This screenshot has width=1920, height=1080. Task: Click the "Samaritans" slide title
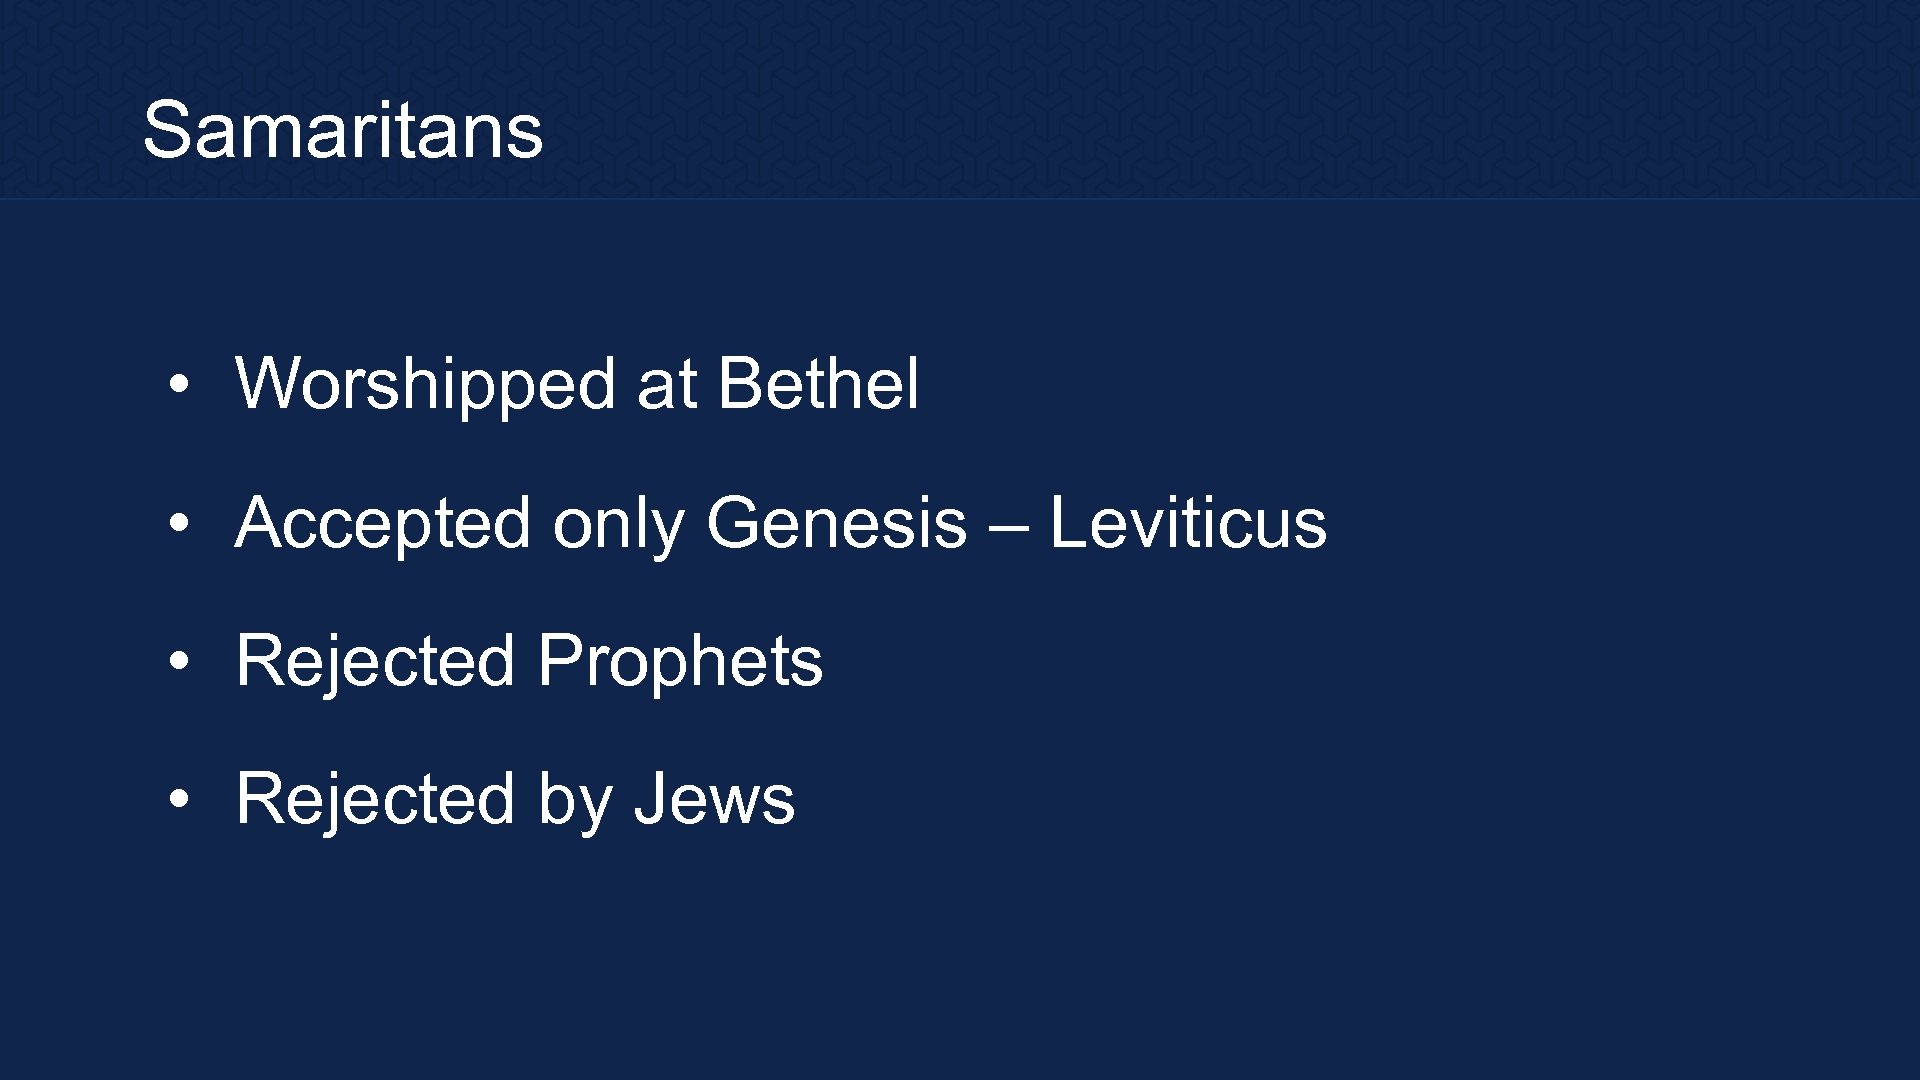tap(342, 130)
